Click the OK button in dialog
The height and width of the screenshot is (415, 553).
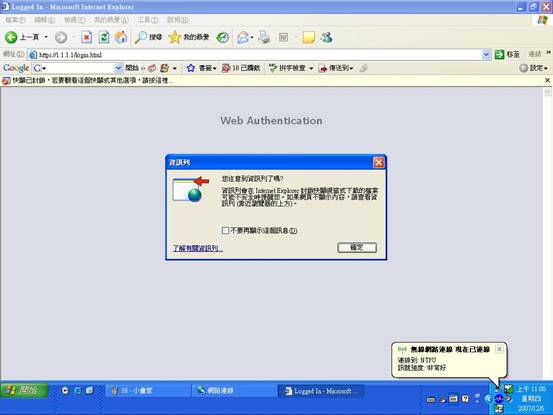coord(357,248)
